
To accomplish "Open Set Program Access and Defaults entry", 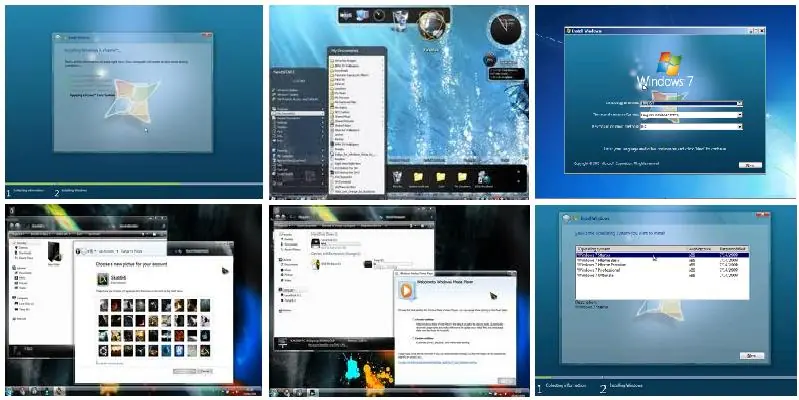I will tap(297, 99).
